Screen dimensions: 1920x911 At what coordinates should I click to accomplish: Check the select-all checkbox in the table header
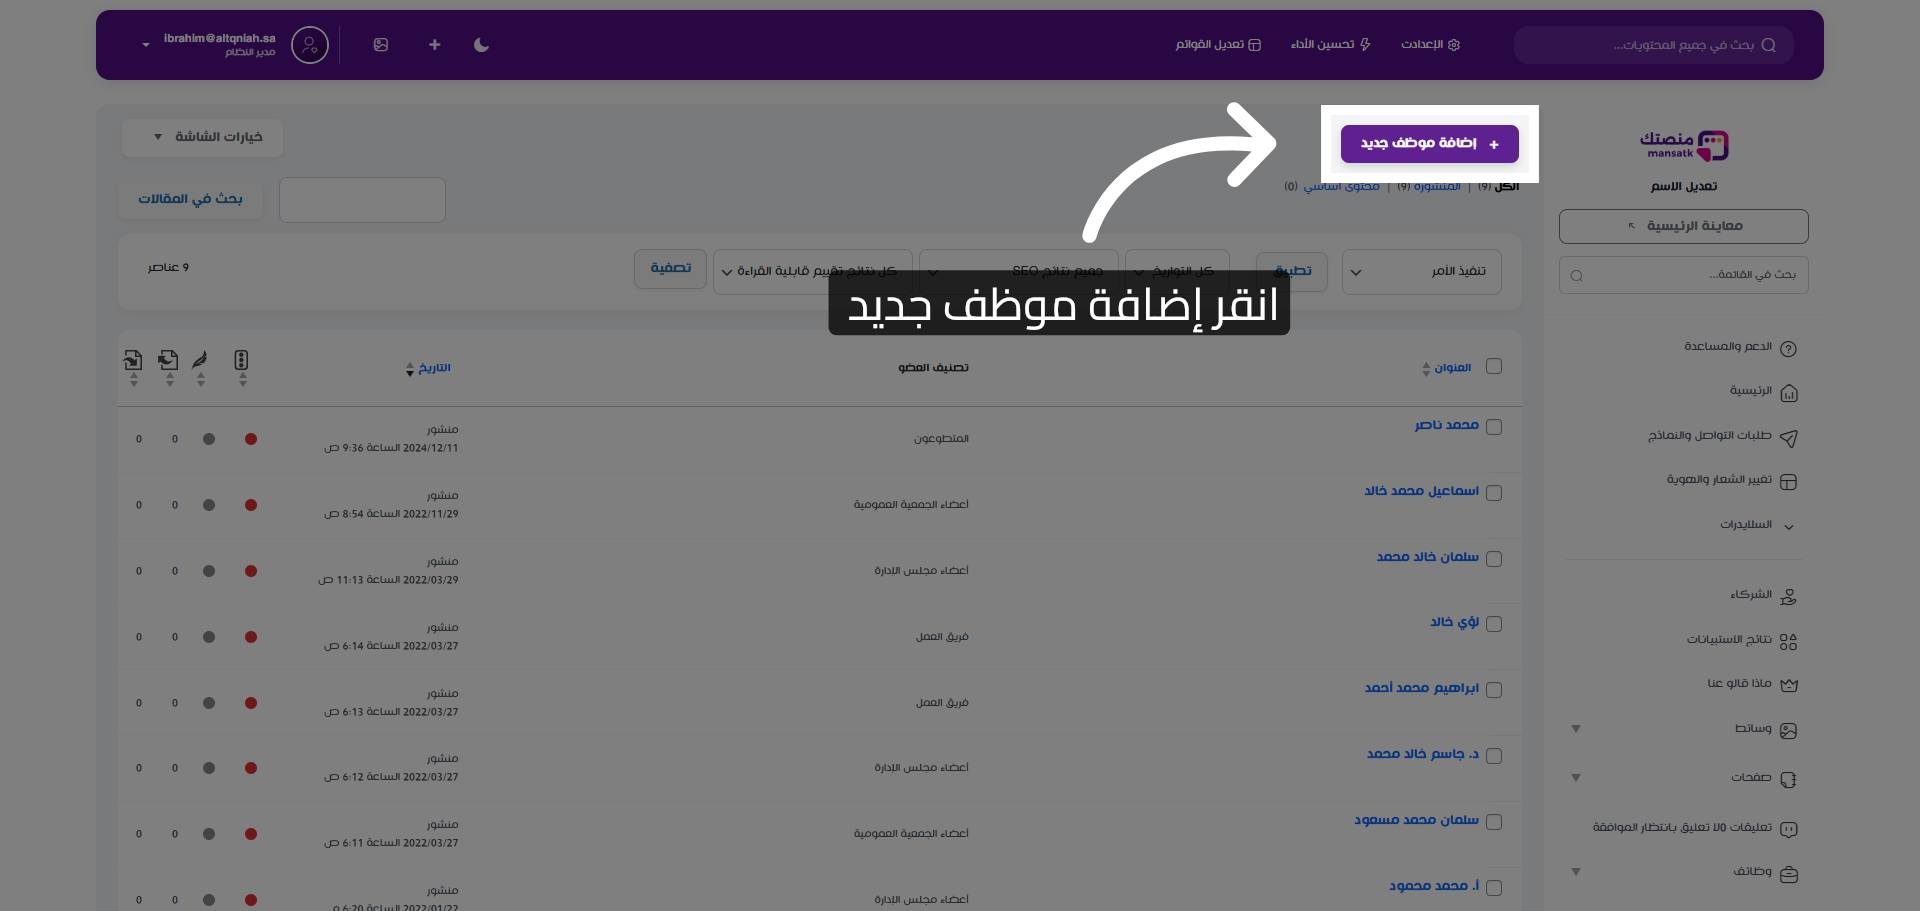tap(1494, 366)
